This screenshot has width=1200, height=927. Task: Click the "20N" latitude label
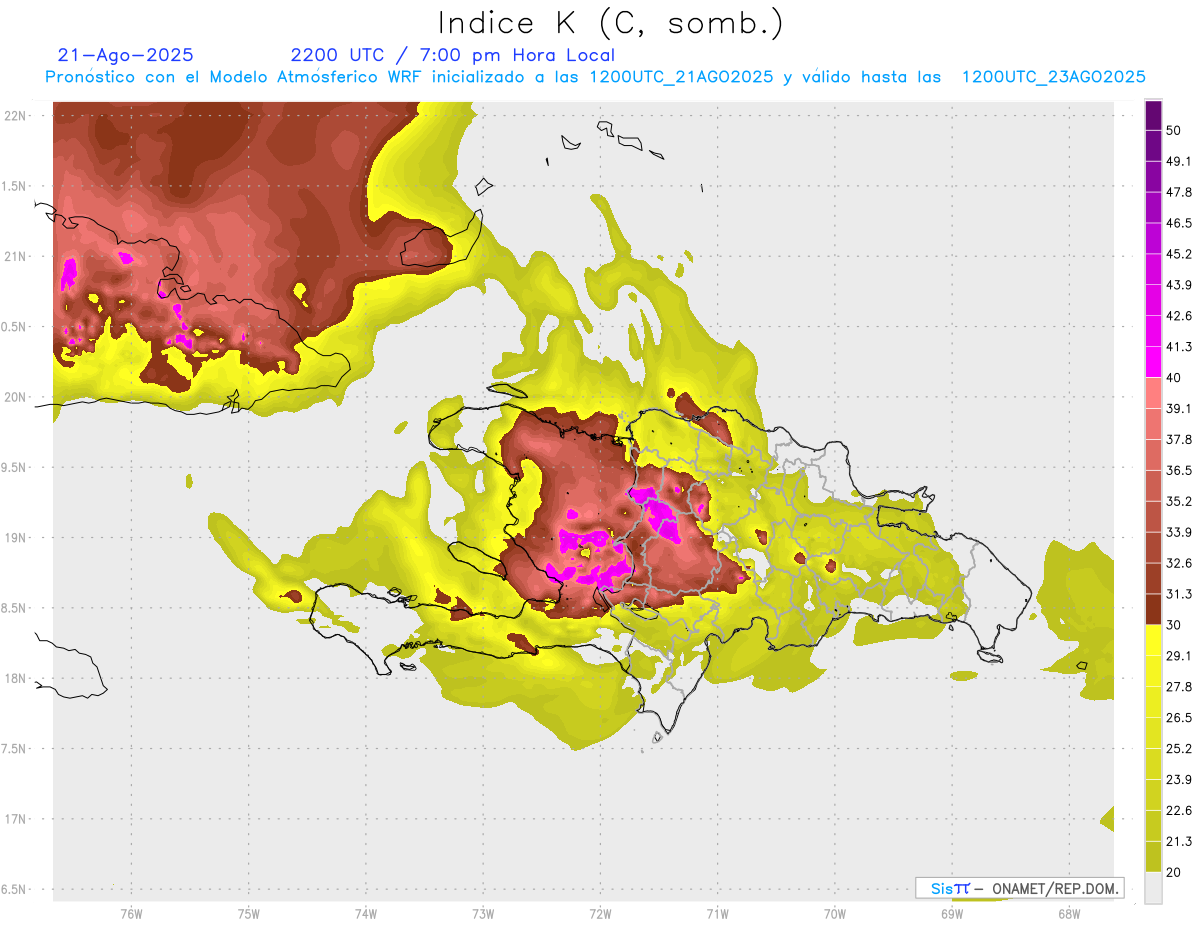pos(15,397)
